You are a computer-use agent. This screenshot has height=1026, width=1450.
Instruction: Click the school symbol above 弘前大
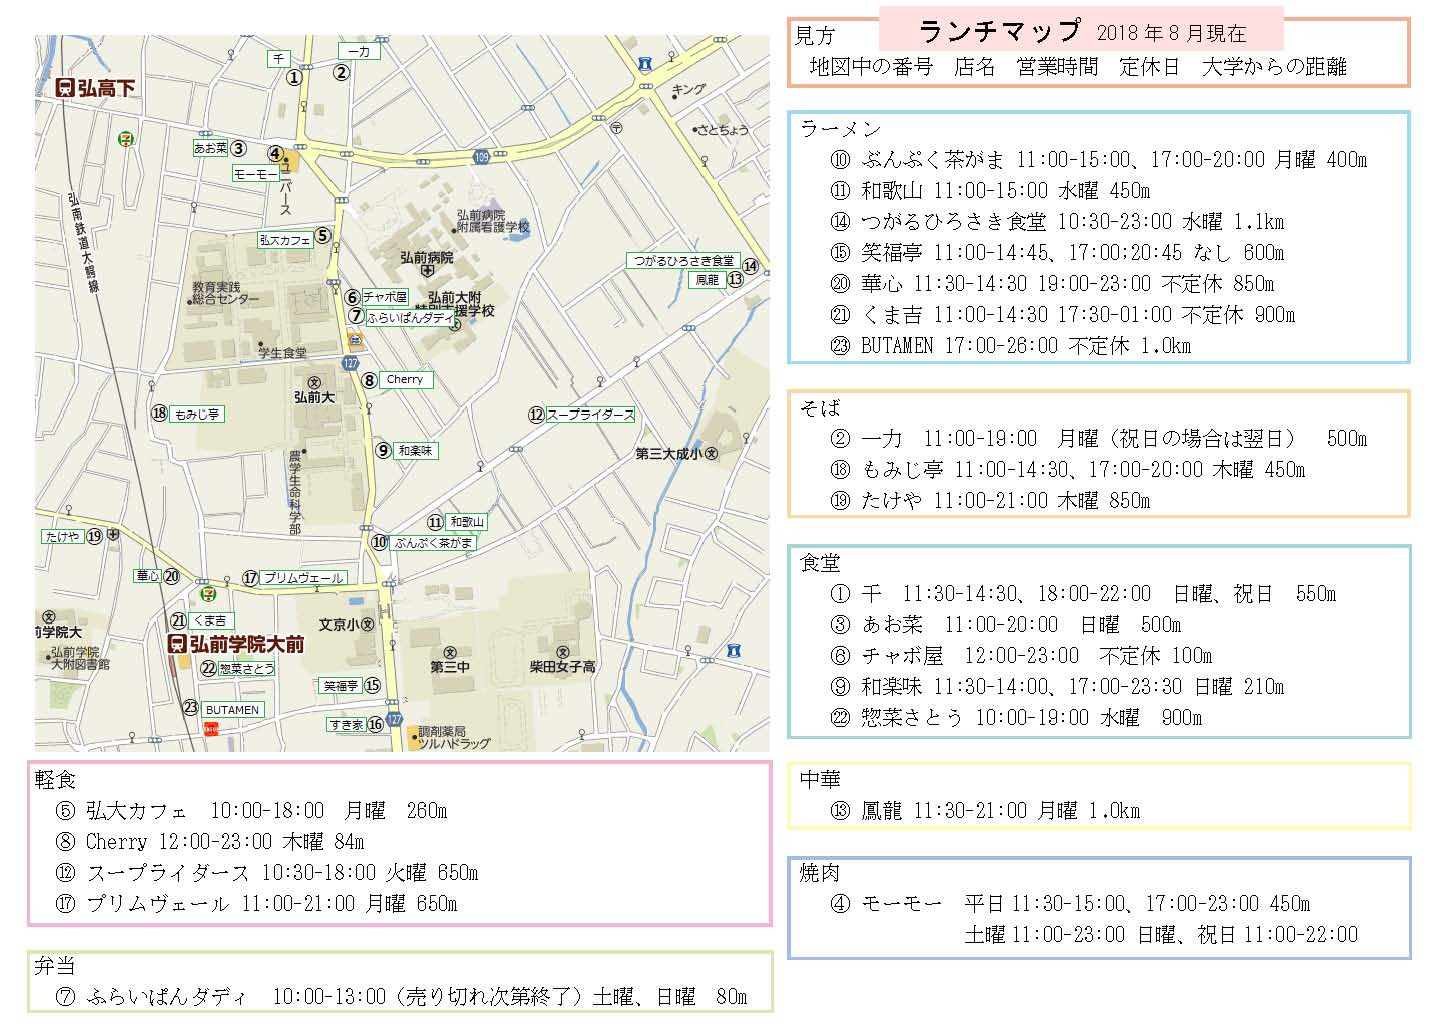pyautogui.click(x=314, y=383)
